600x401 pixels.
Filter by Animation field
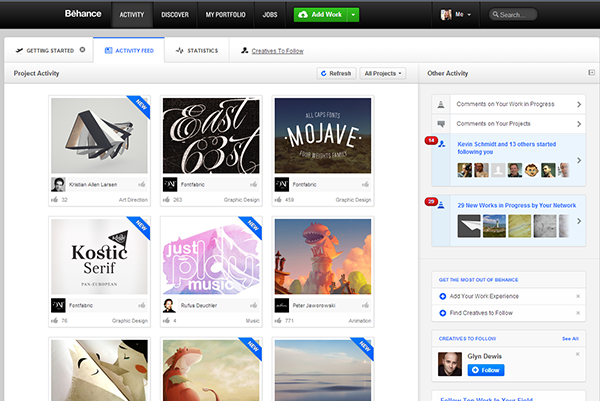[360, 321]
